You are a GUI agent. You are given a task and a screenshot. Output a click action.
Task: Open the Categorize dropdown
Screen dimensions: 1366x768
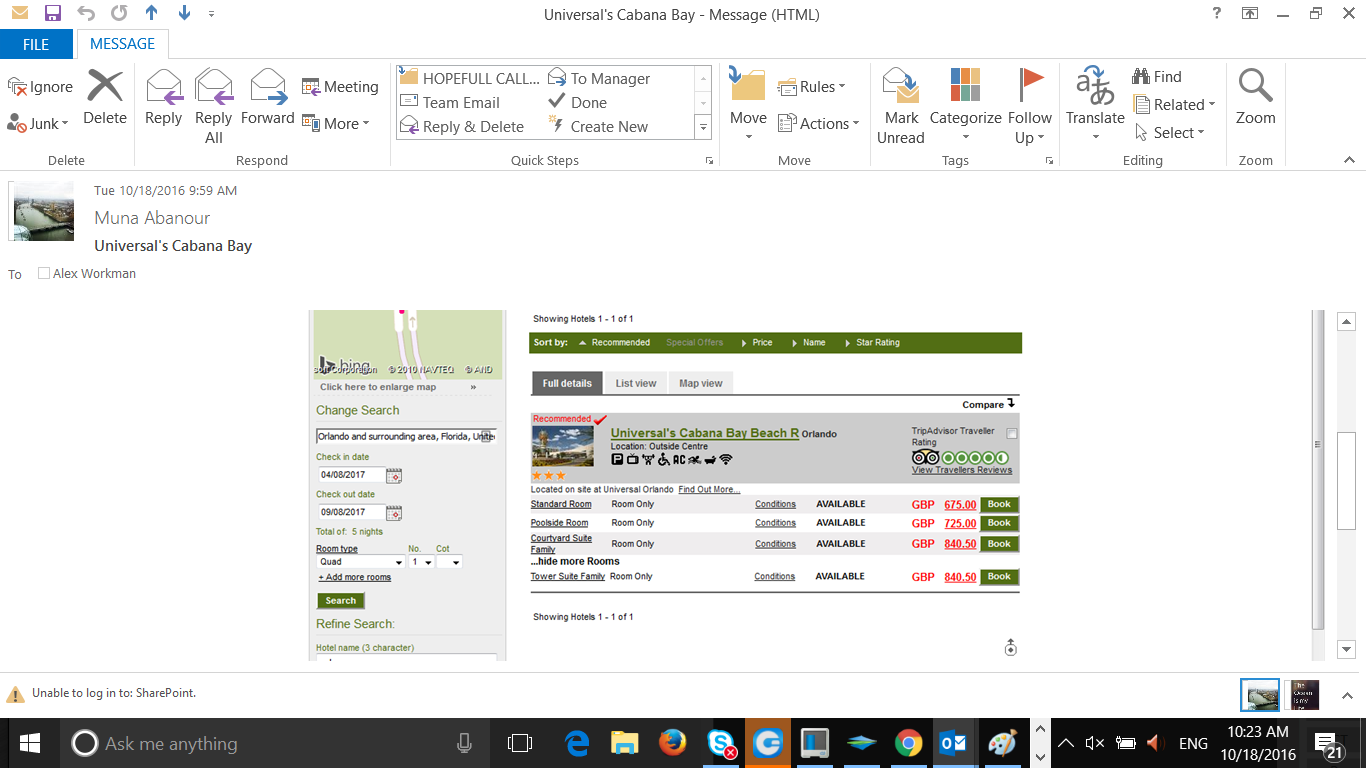(965, 107)
